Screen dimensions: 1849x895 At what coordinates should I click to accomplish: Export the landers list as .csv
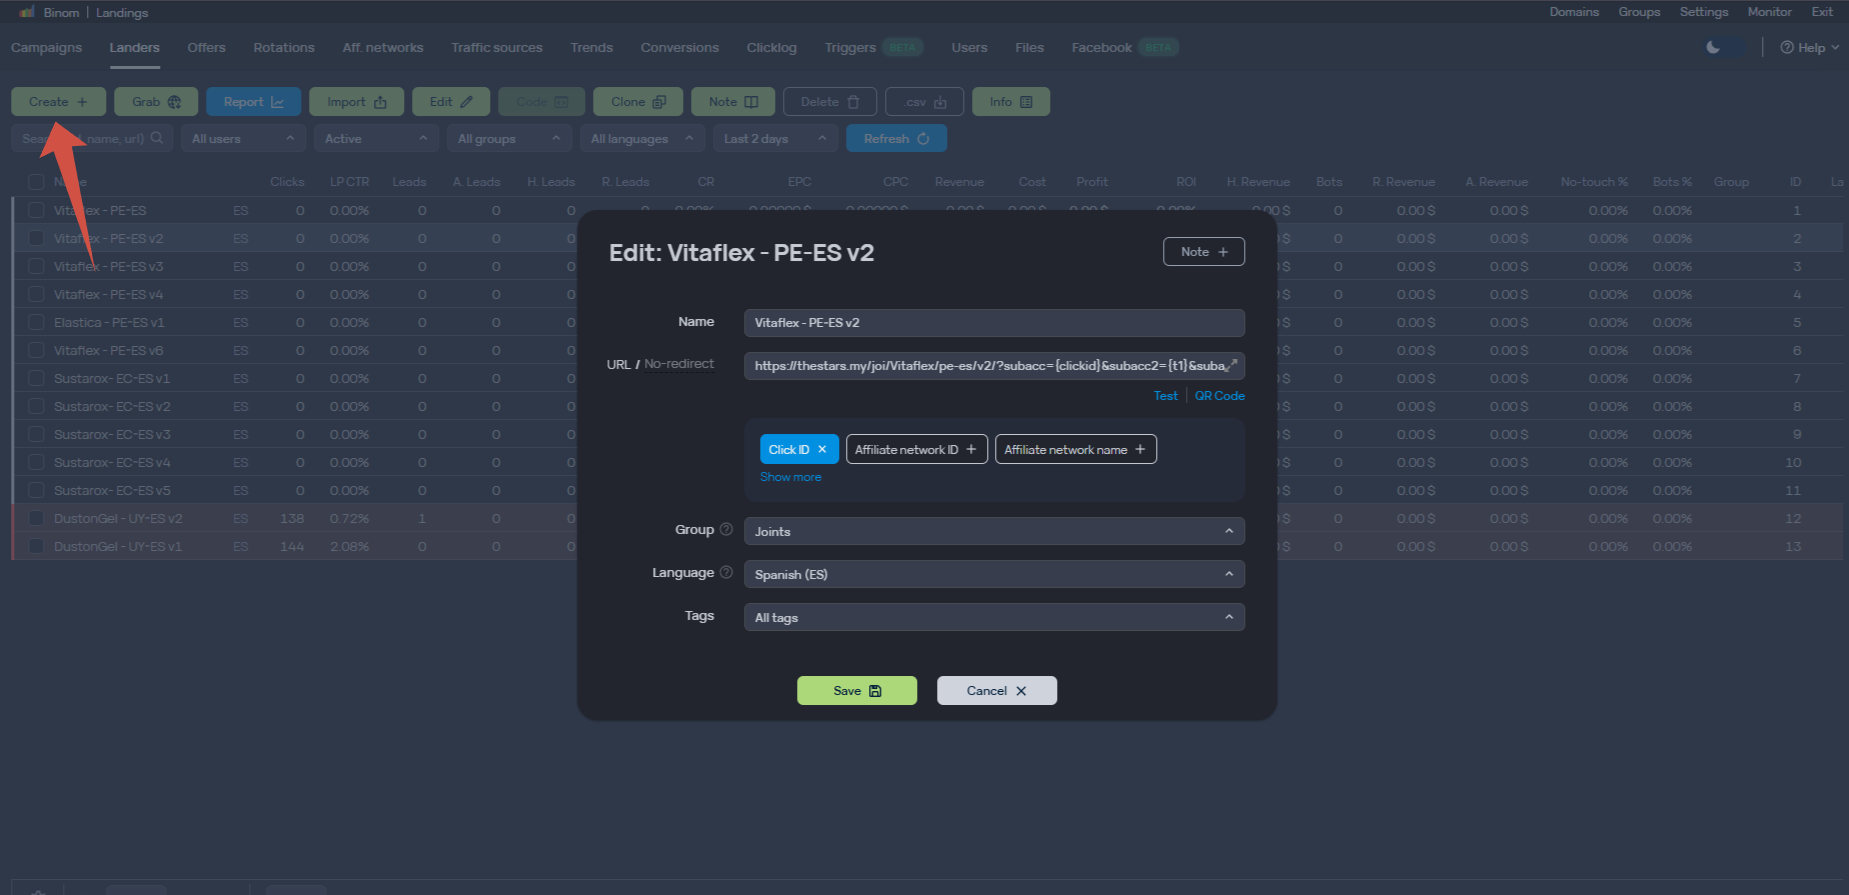(925, 102)
